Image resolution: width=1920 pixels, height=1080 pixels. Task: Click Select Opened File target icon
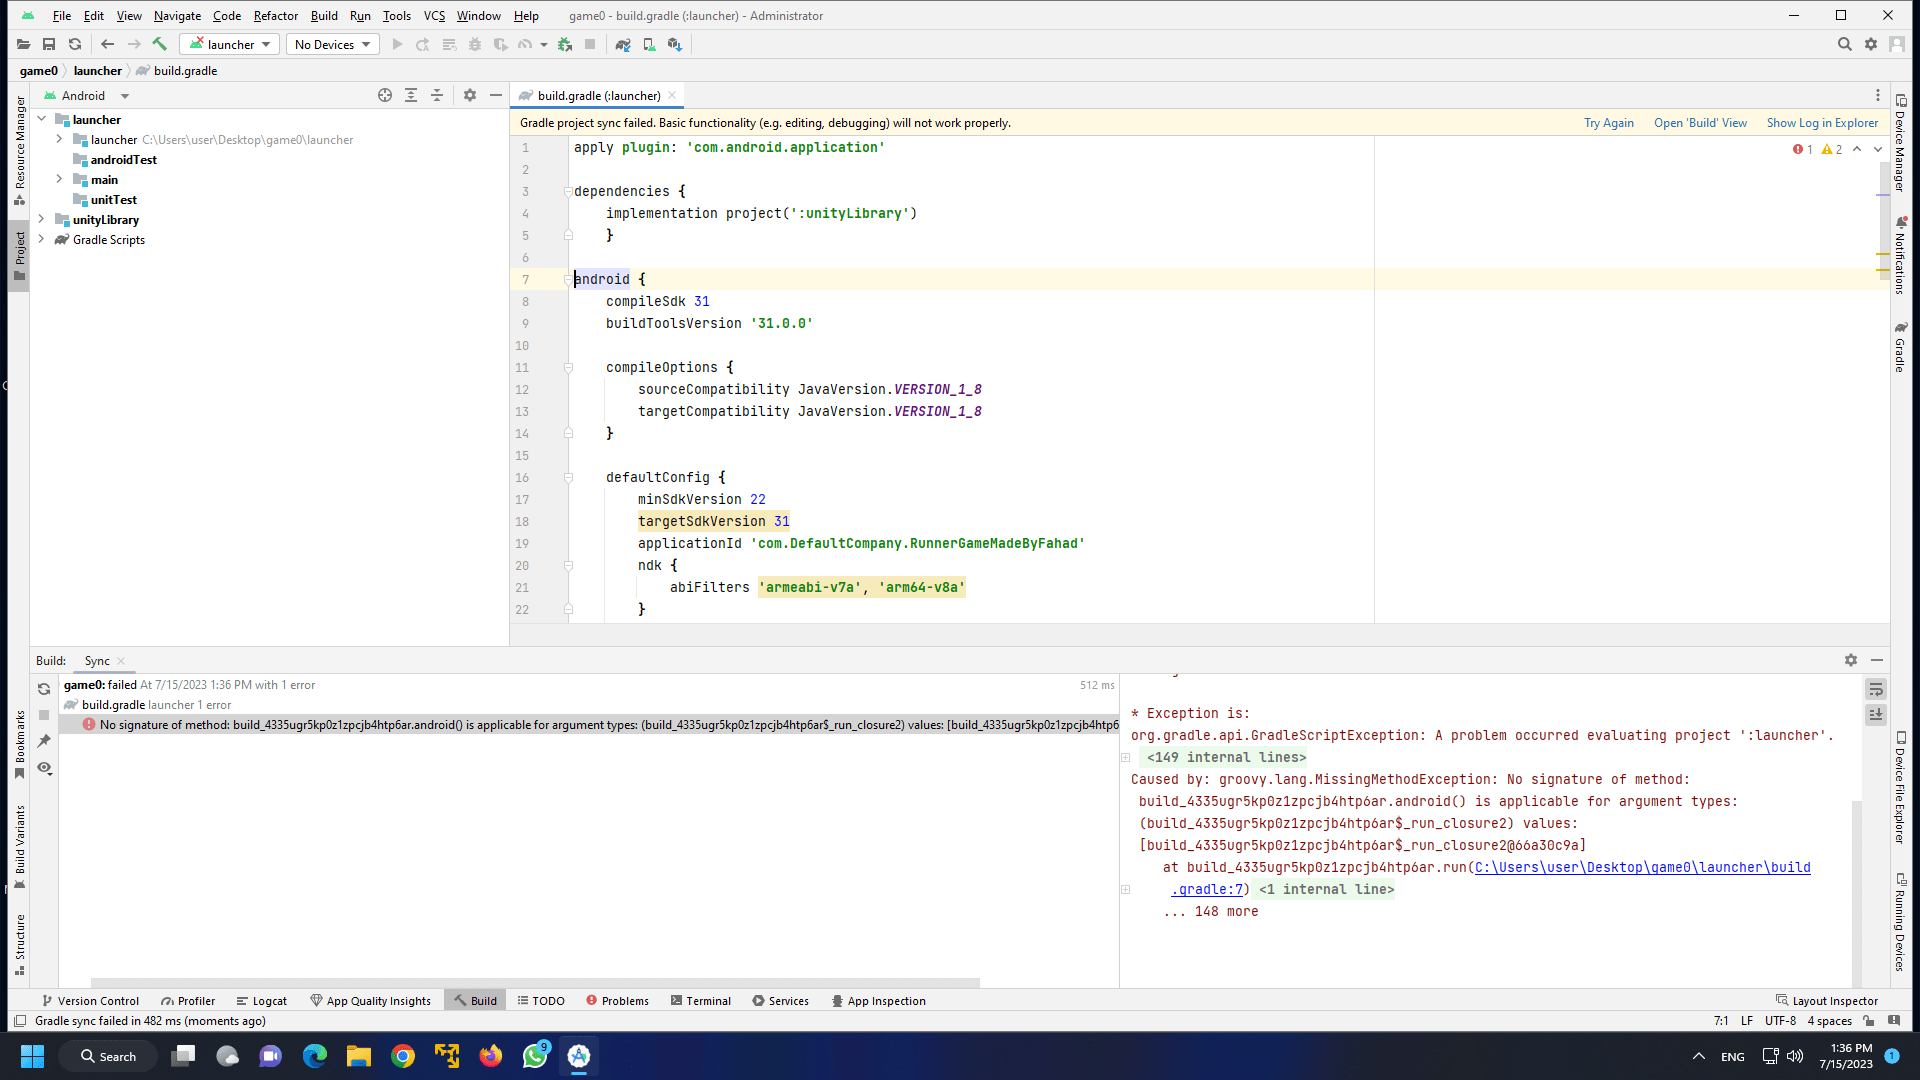pyautogui.click(x=385, y=95)
